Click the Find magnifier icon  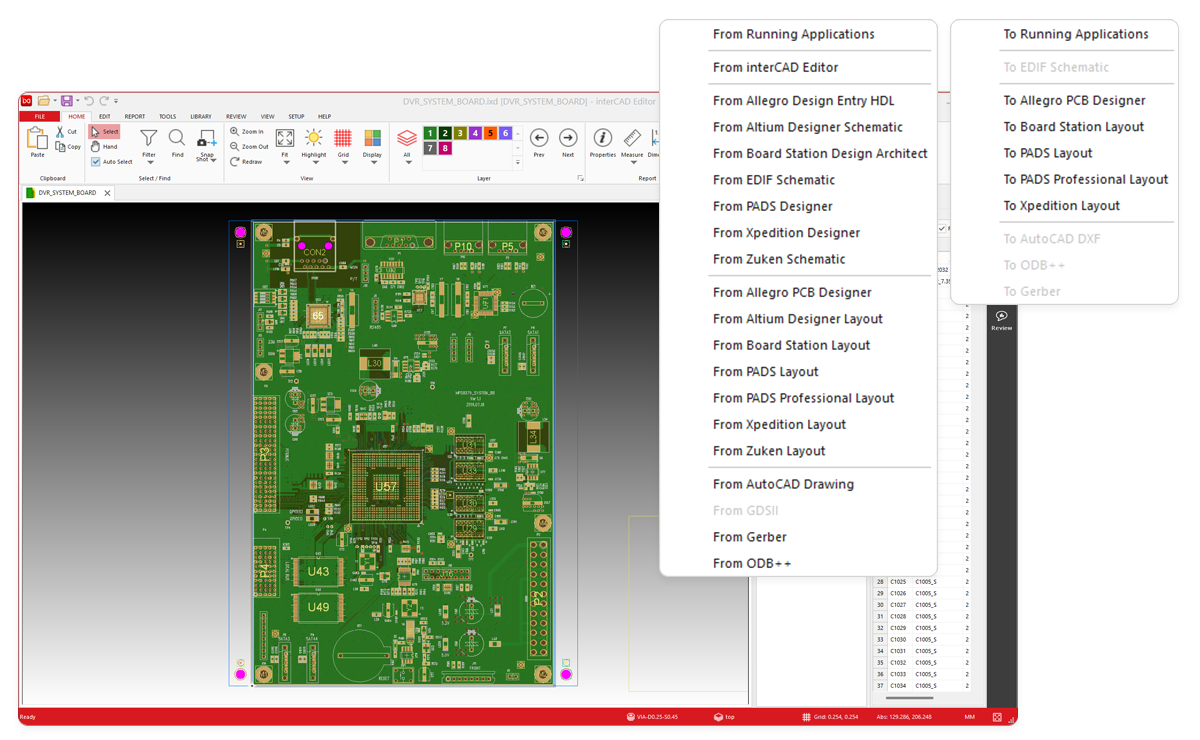click(x=177, y=138)
